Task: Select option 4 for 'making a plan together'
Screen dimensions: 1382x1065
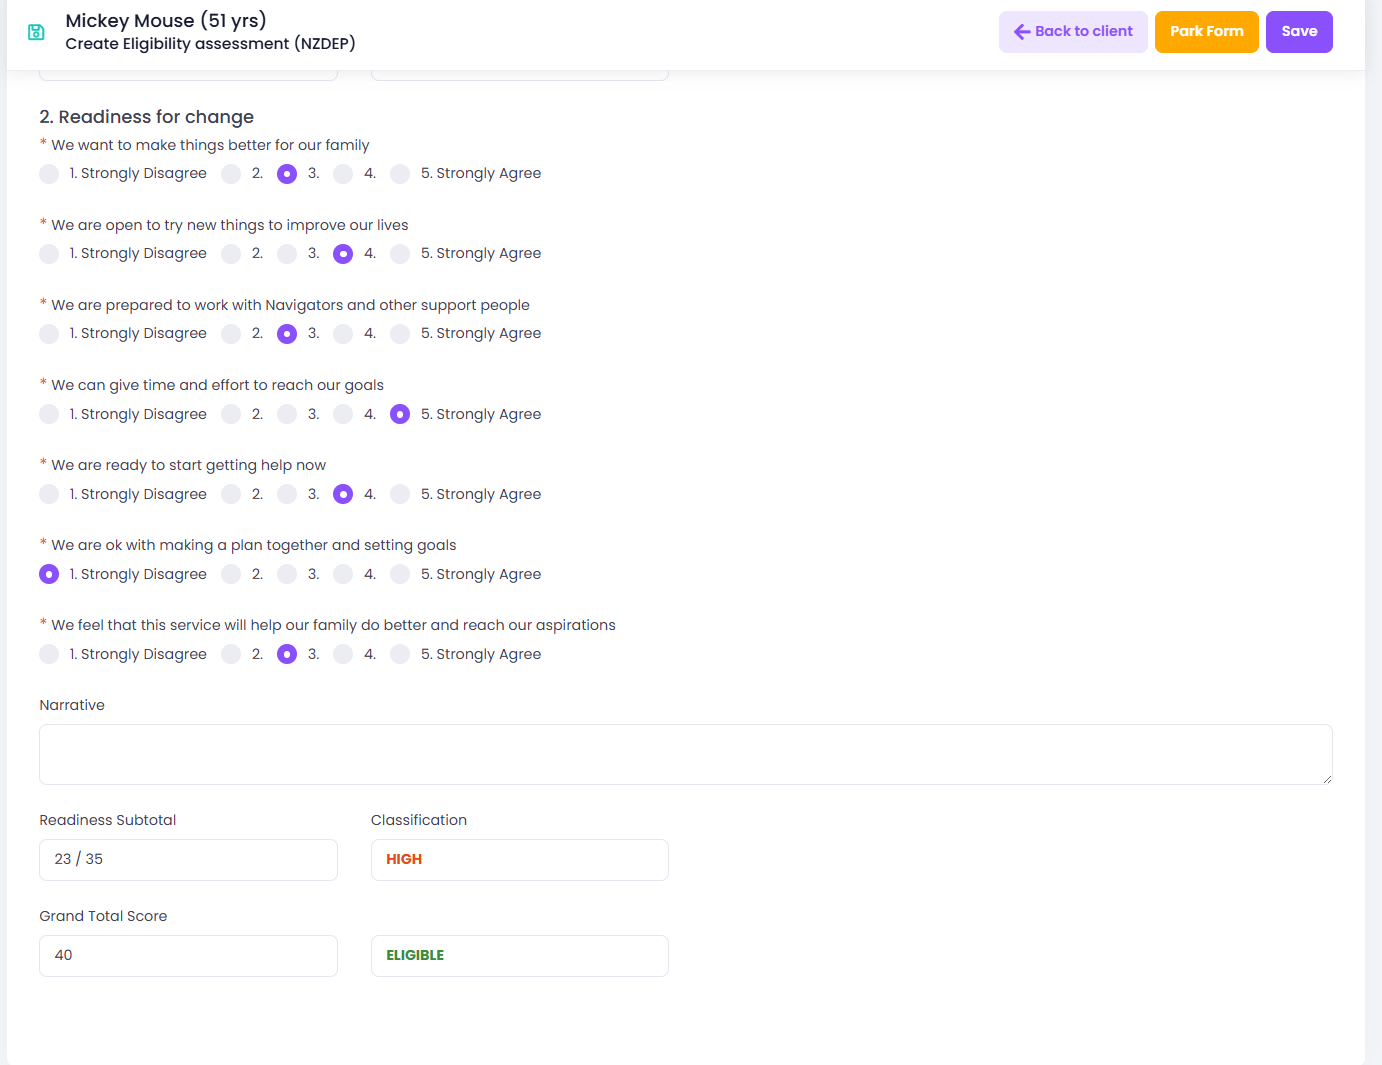Action: click(343, 574)
